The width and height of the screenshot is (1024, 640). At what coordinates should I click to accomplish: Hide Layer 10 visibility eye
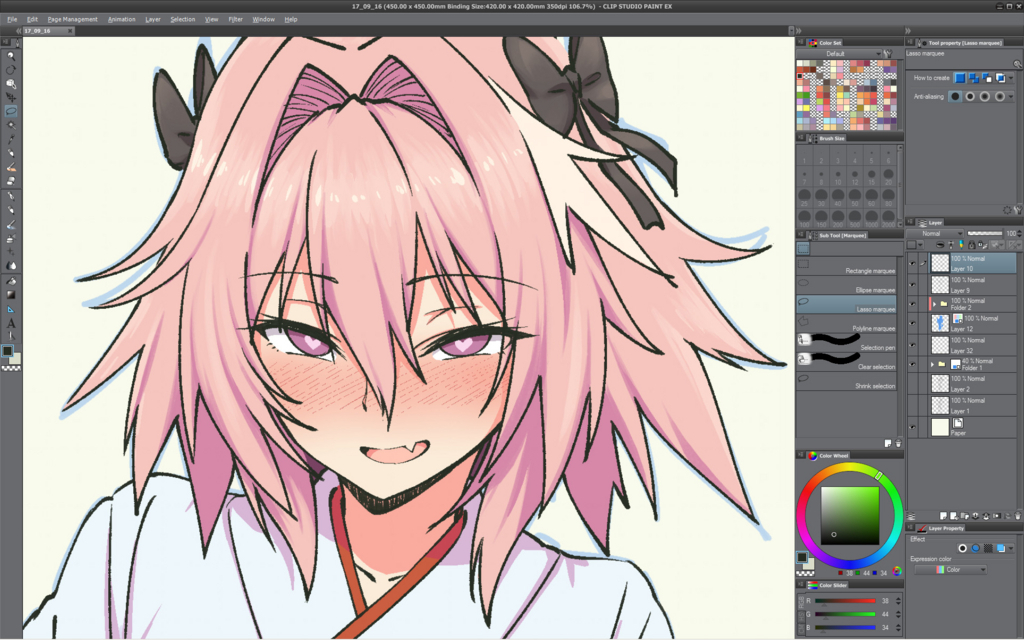pyautogui.click(x=912, y=263)
